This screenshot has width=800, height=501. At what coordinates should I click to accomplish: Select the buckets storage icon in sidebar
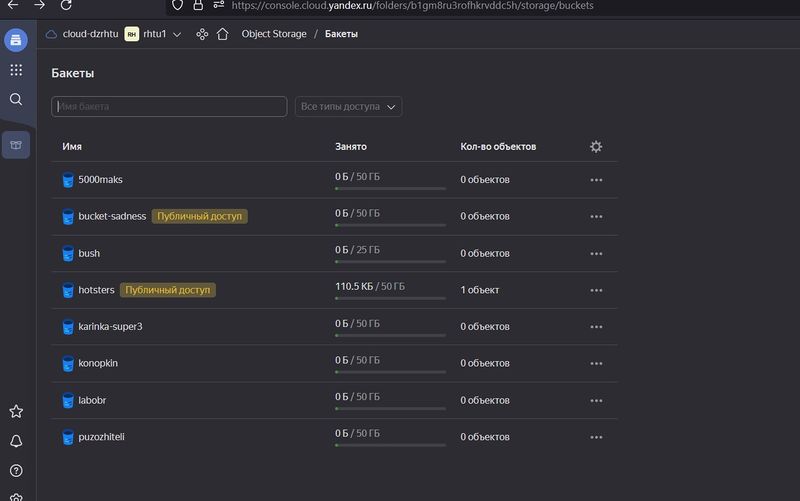(16, 145)
